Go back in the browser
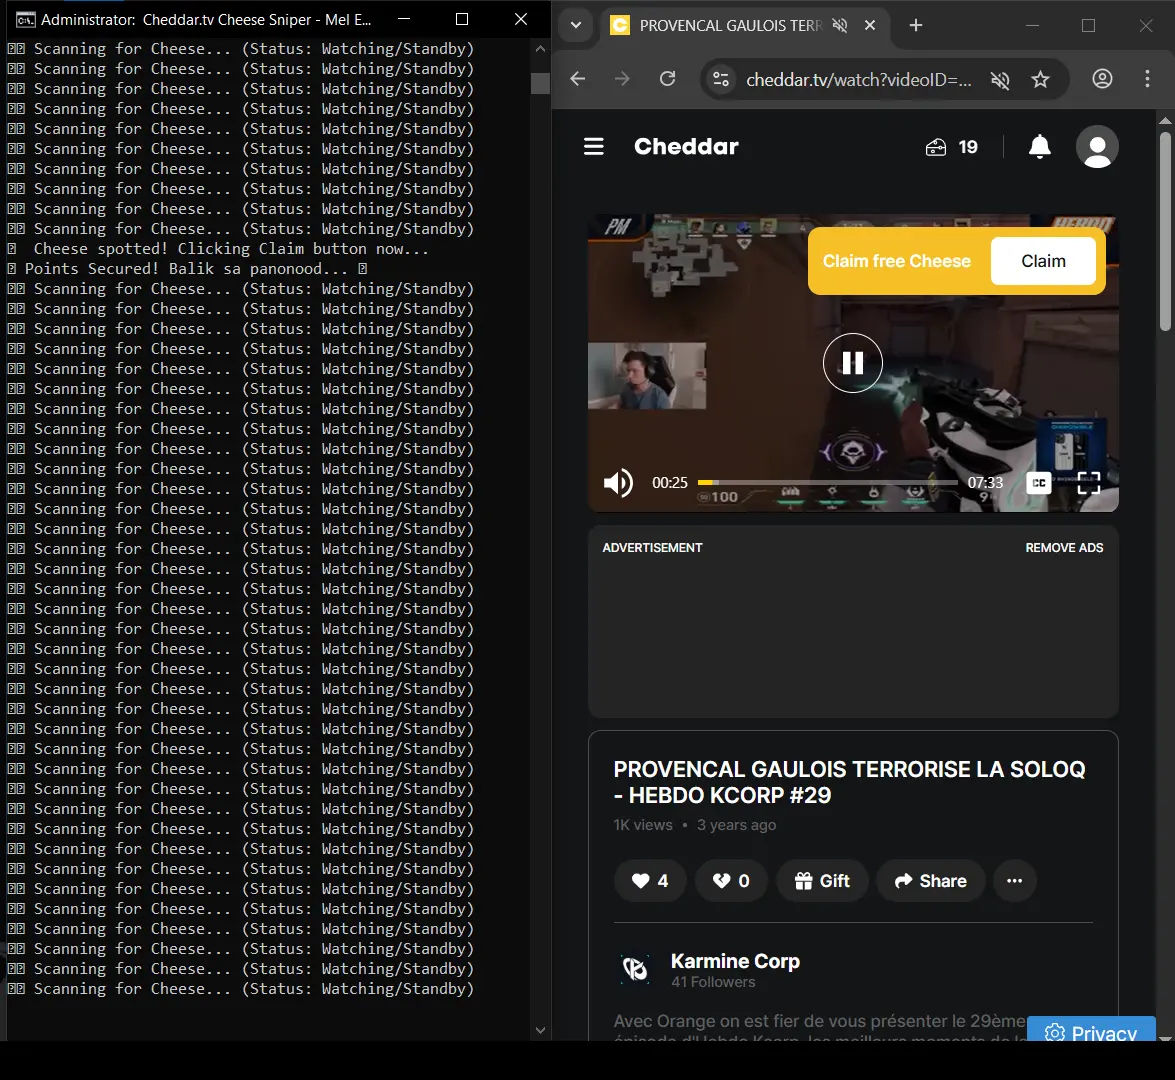This screenshot has height=1080, width=1175. (x=577, y=79)
